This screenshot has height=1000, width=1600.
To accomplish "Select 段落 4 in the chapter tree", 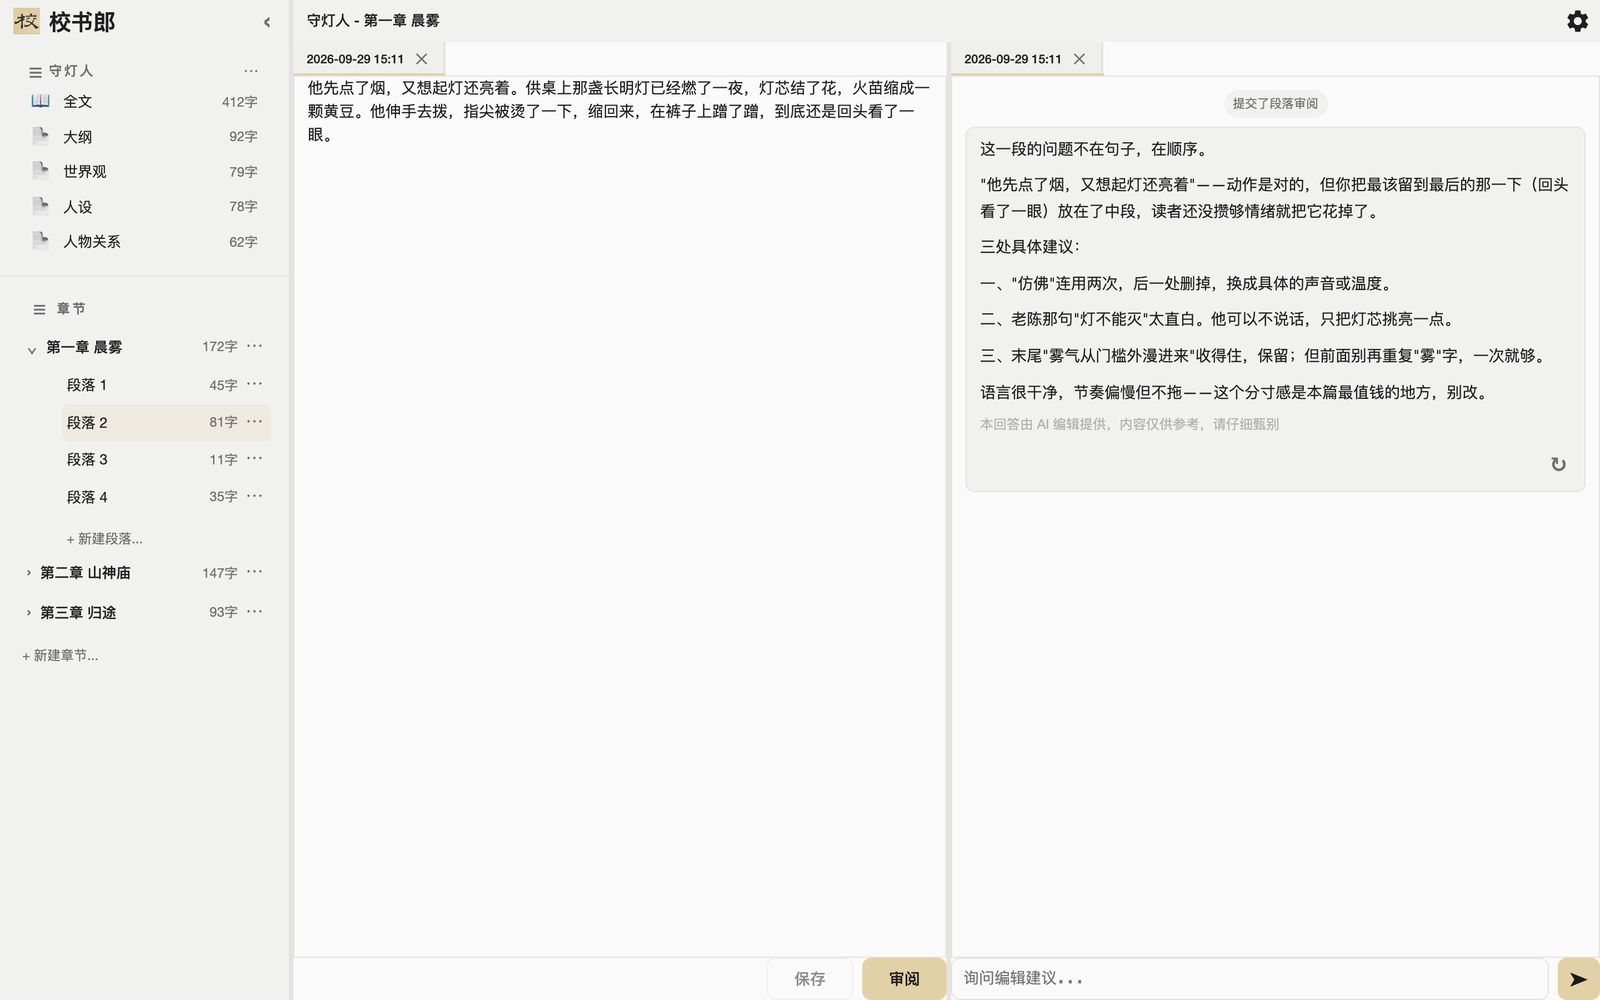I will pos(166,497).
